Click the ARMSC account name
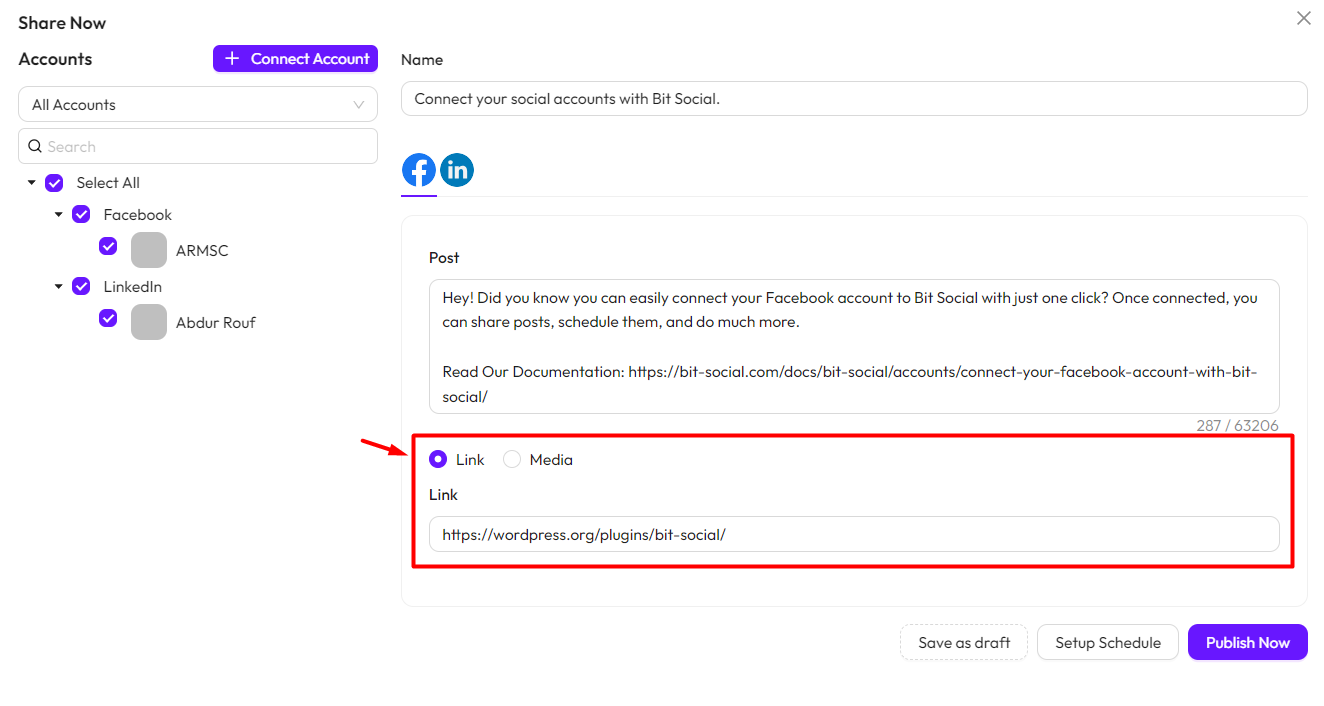The height and width of the screenshot is (706, 1324). pyautogui.click(x=202, y=251)
